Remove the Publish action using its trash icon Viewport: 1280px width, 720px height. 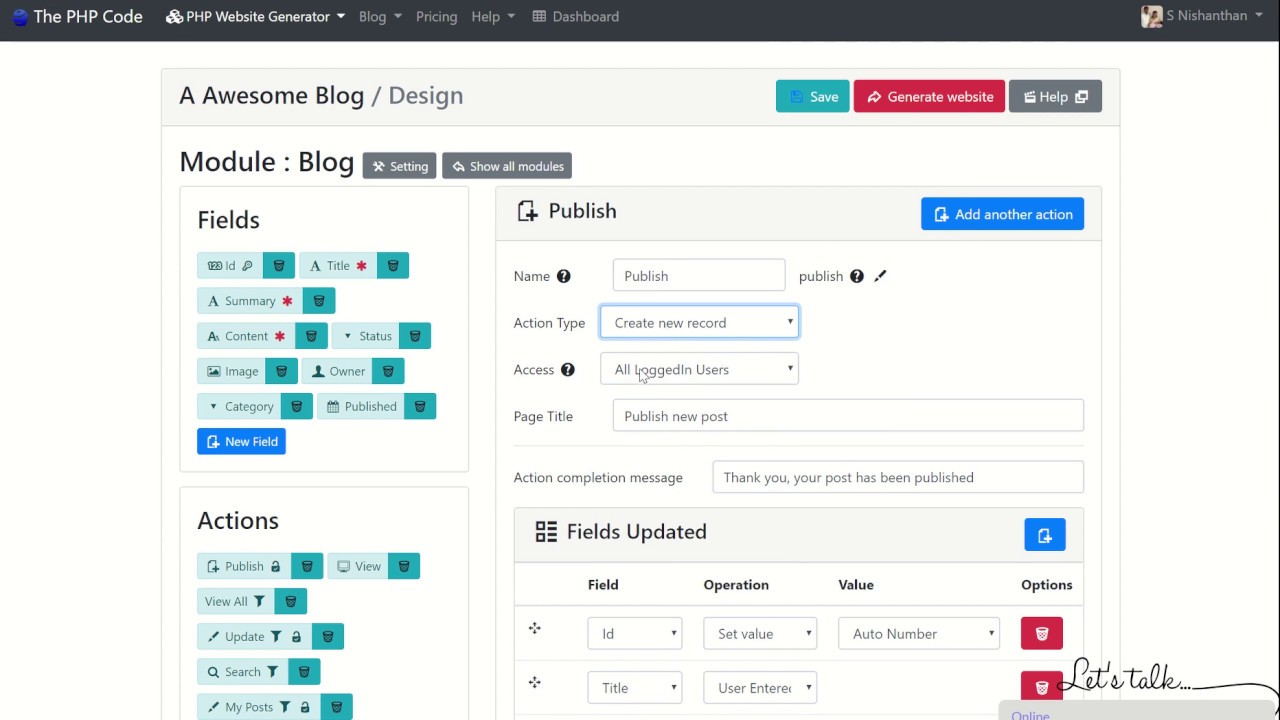point(307,567)
